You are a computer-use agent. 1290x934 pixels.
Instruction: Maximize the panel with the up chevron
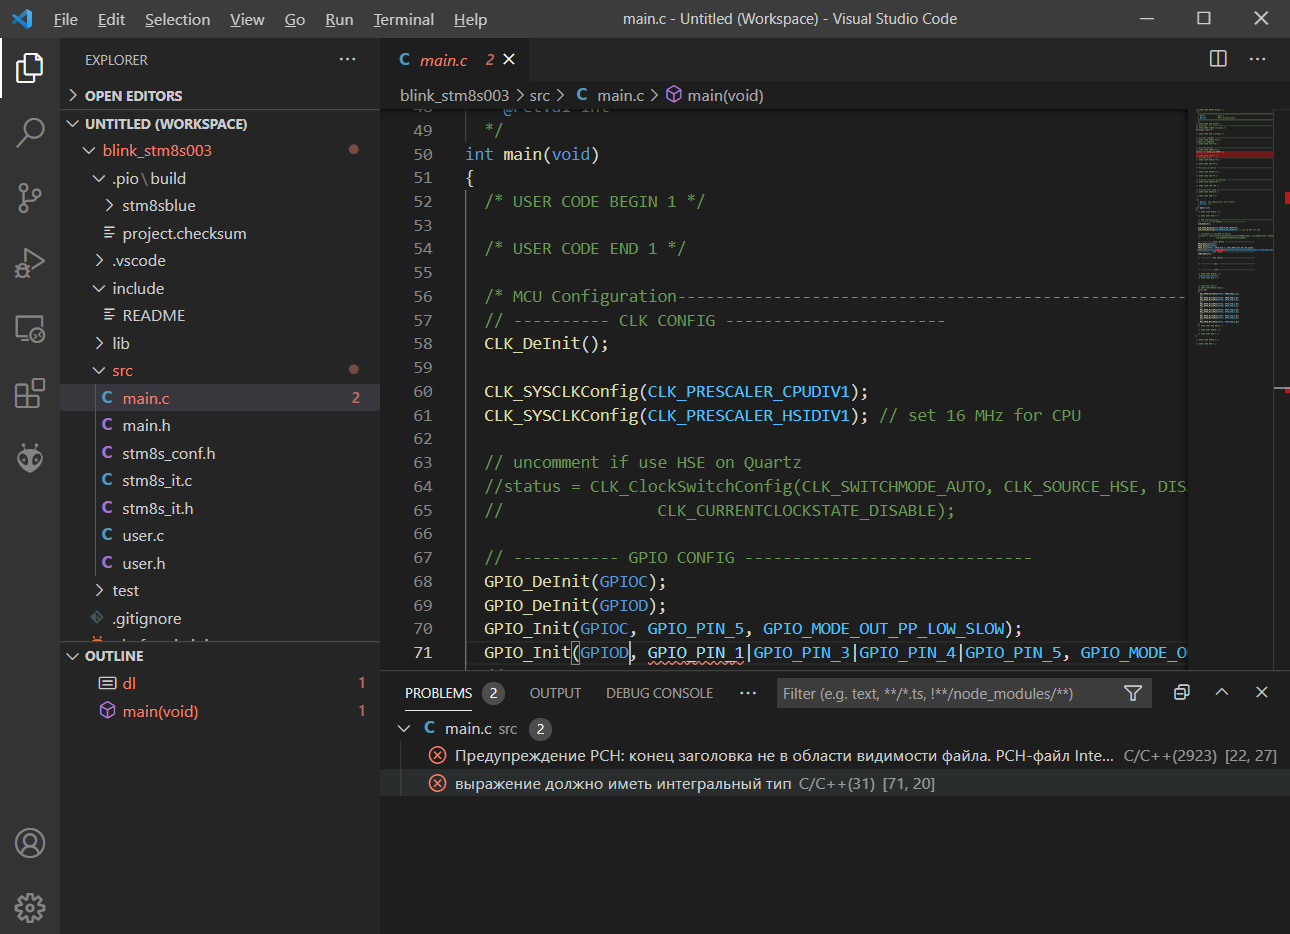click(1222, 692)
